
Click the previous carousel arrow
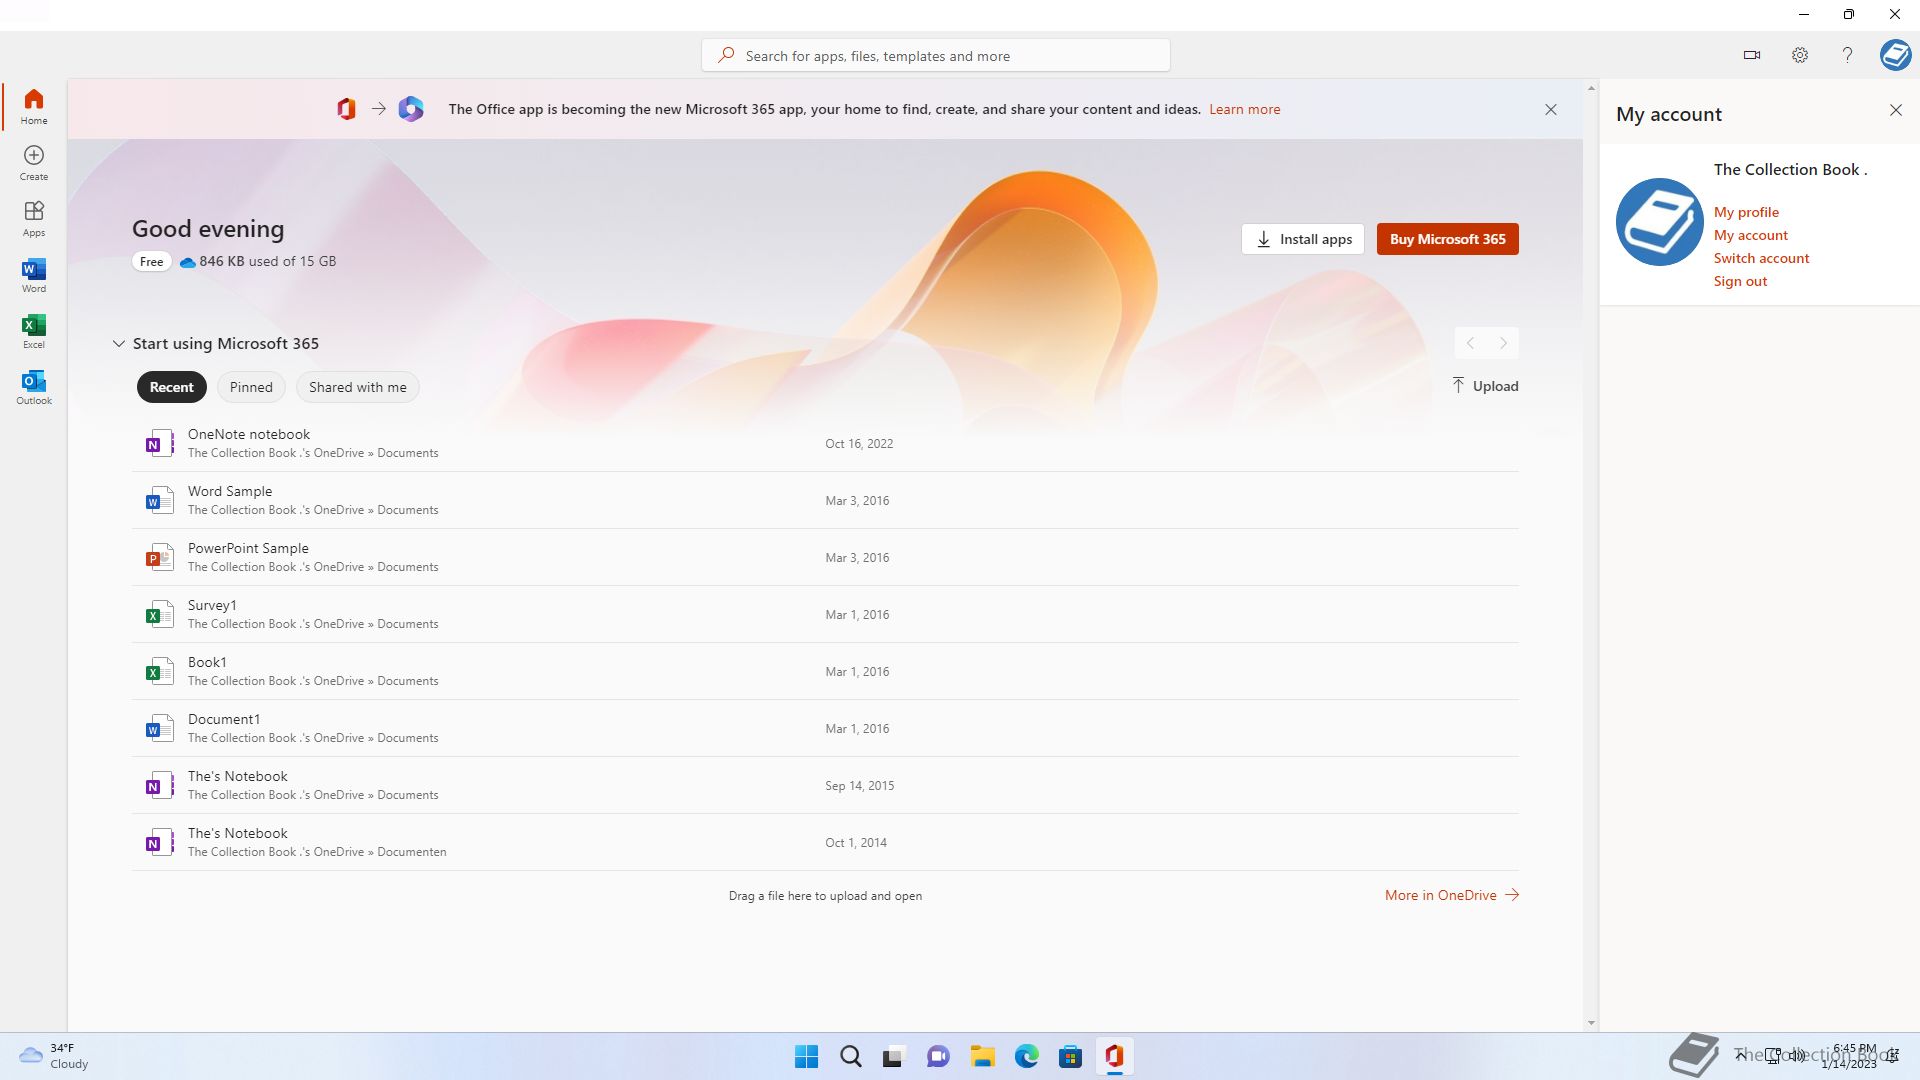1470,343
